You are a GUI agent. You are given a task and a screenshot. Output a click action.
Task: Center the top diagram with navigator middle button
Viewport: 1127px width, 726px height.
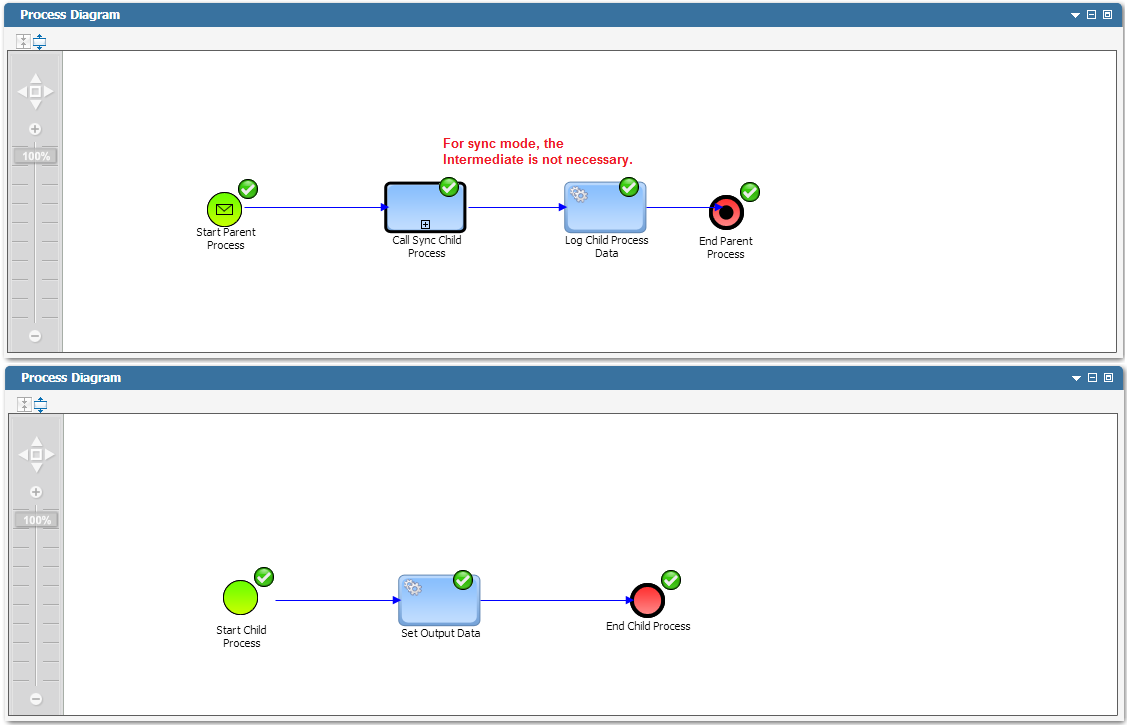pyautogui.click(x=35, y=91)
